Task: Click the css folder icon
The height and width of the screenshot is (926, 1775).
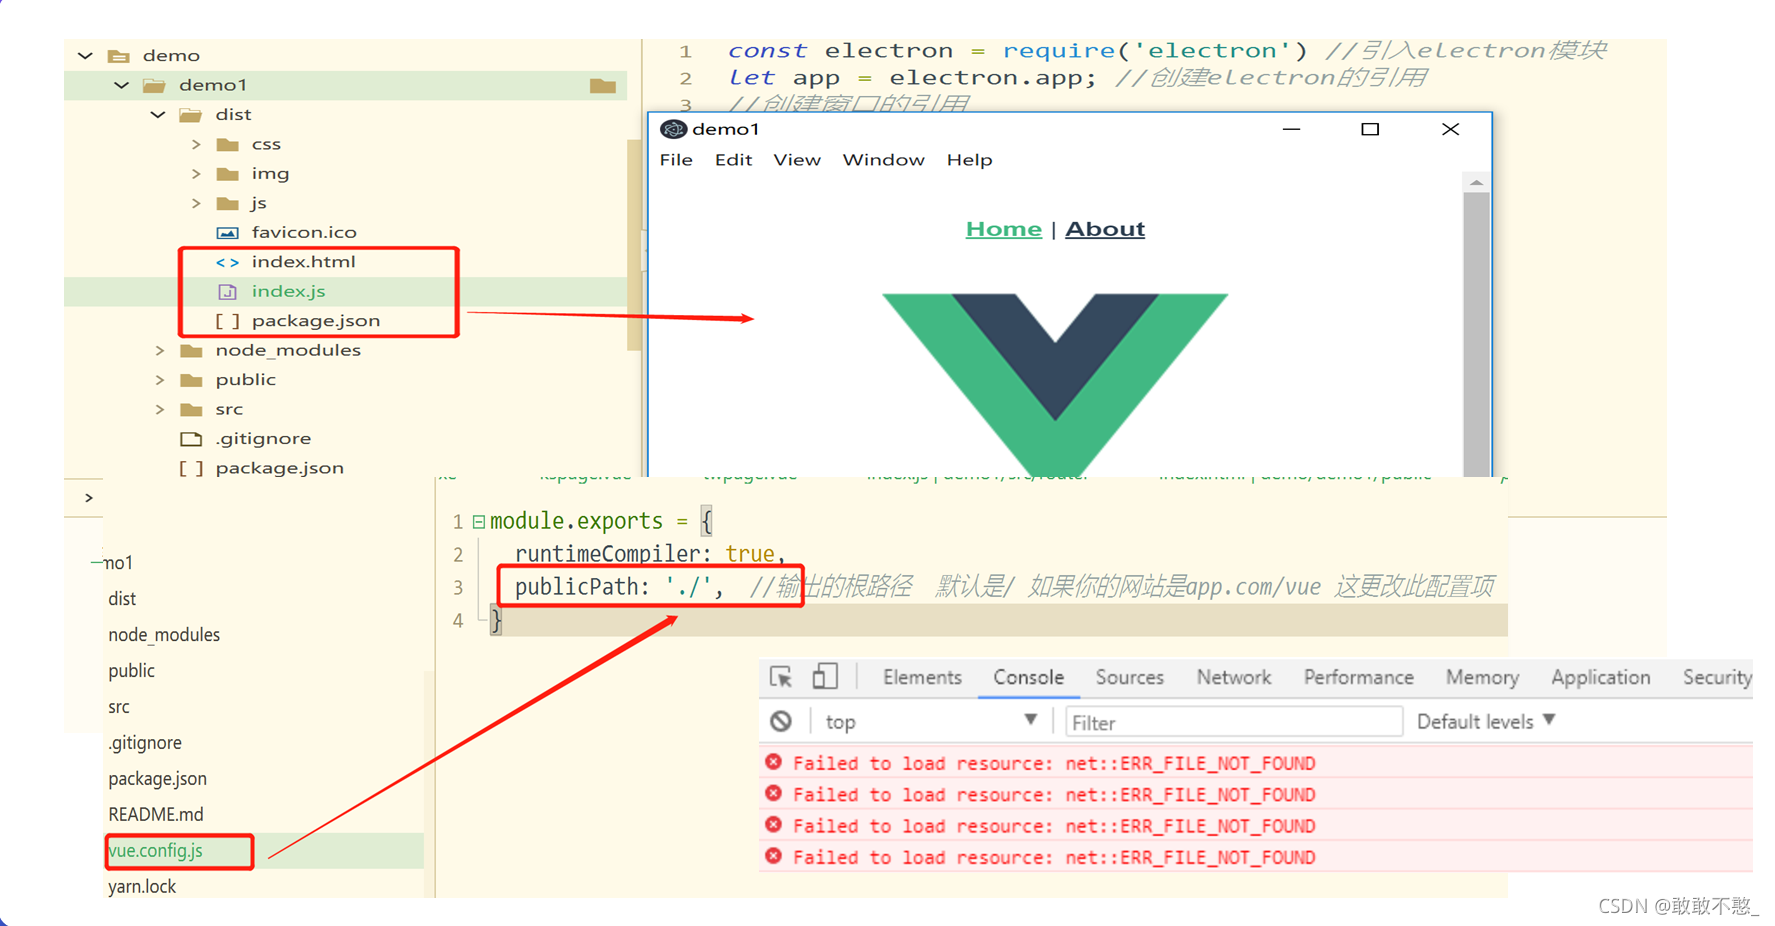Action: click(228, 145)
